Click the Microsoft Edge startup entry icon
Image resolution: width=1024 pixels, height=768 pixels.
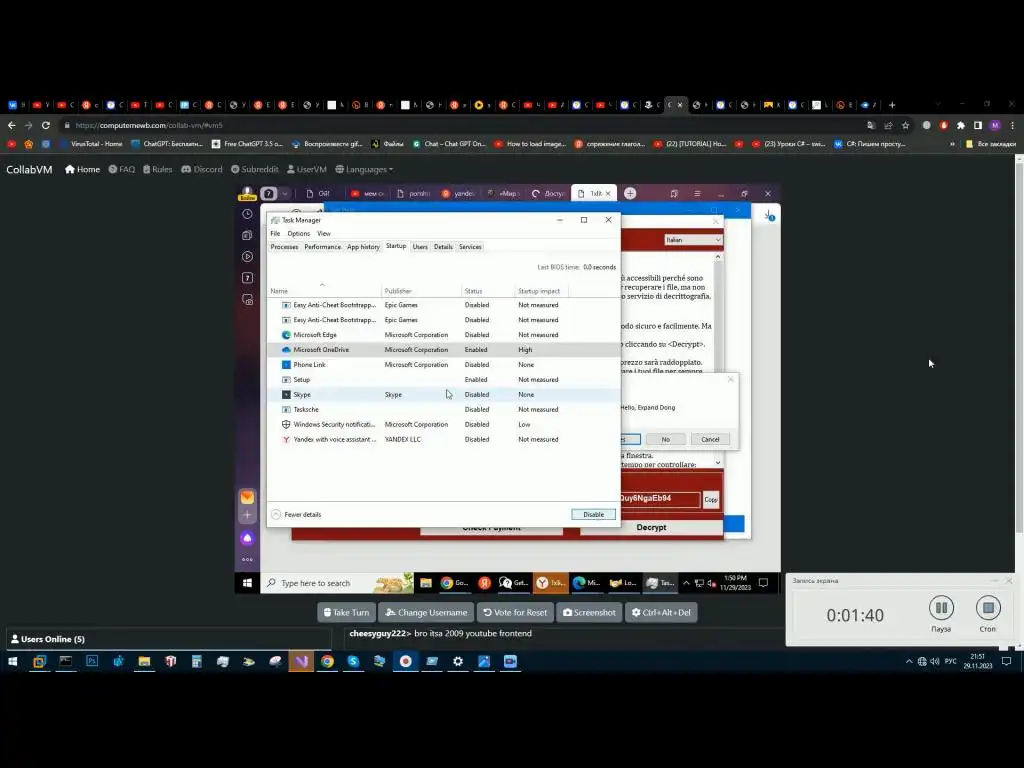coord(285,335)
